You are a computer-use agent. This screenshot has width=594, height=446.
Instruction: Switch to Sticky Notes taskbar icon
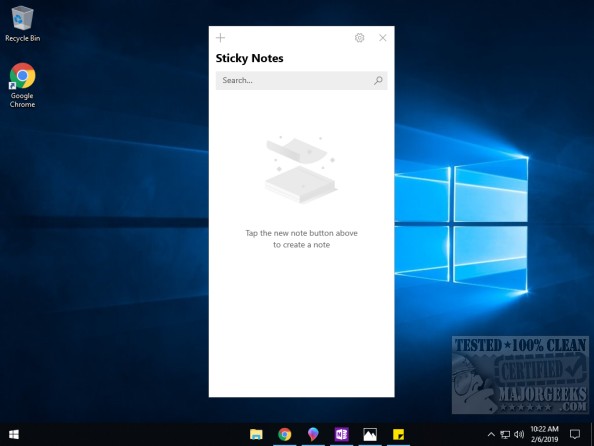398,434
